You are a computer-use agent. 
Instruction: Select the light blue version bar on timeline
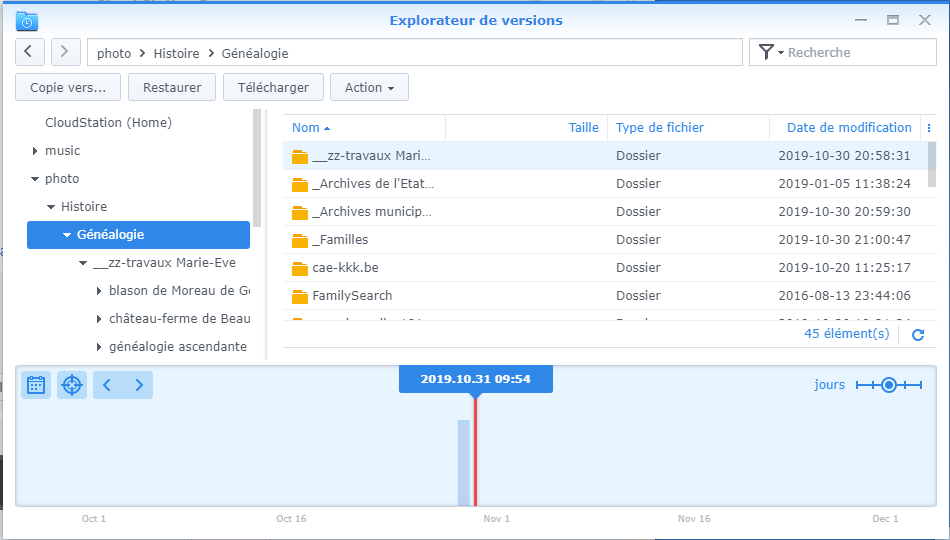click(463, 462)
